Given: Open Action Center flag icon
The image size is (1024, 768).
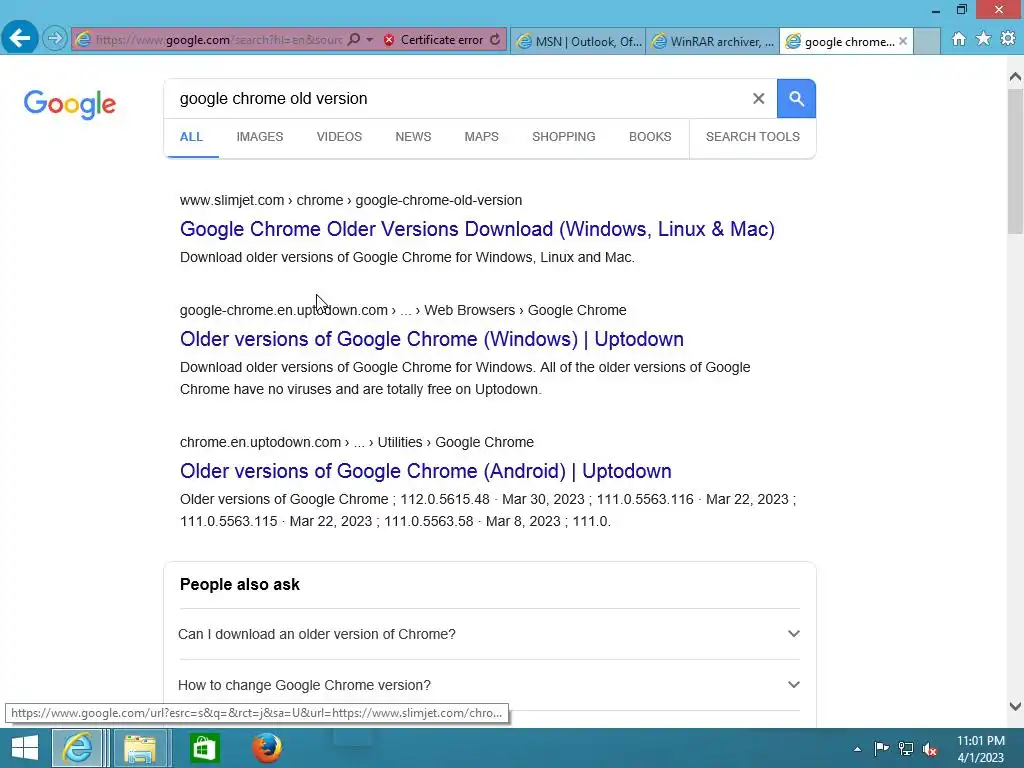Looking at the screenshot, I should pos(881,748).
